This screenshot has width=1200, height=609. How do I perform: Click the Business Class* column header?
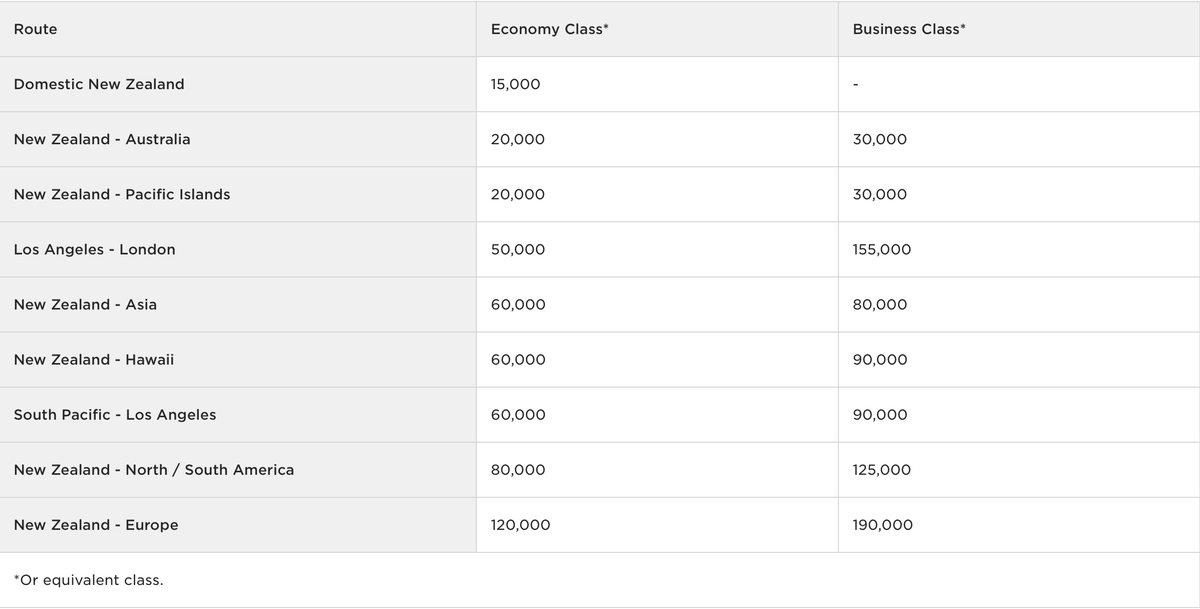(x=909, y=29)
